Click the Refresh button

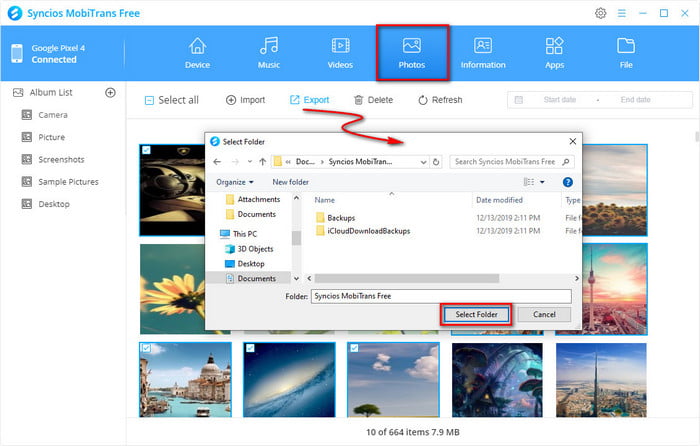point(440,100)
